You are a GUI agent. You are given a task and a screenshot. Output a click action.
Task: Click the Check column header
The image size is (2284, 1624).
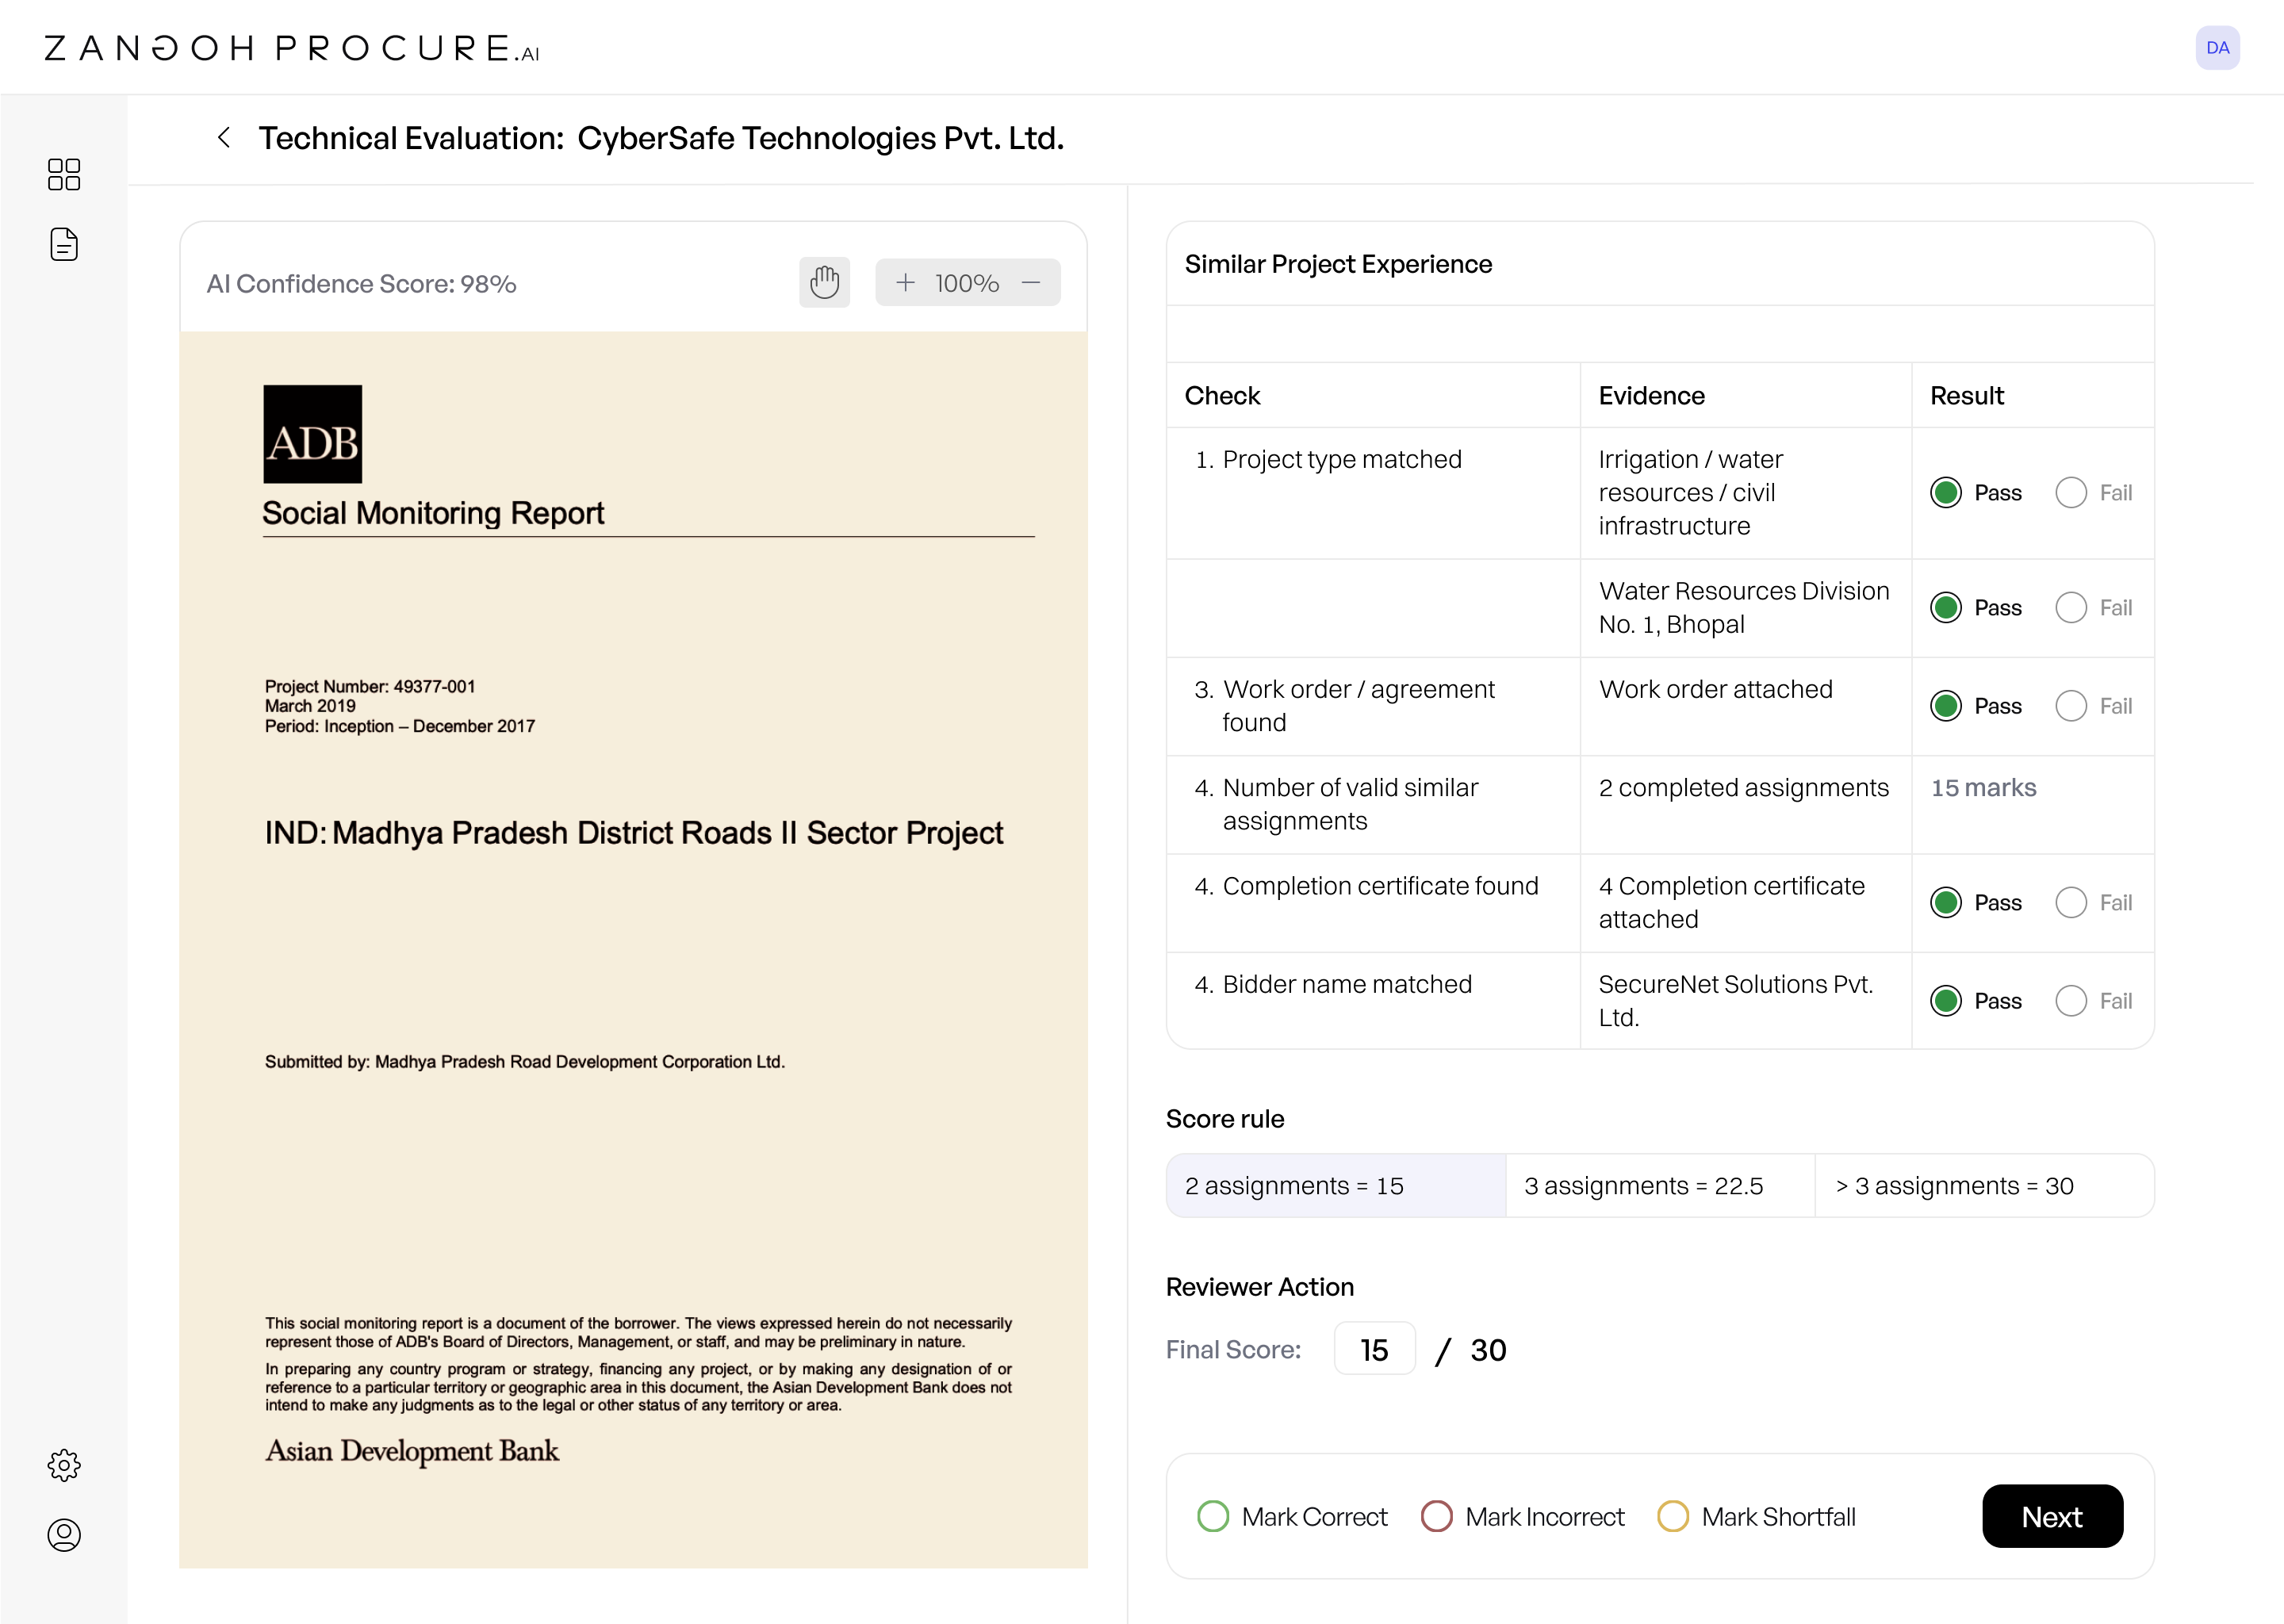coord(1222,396)
